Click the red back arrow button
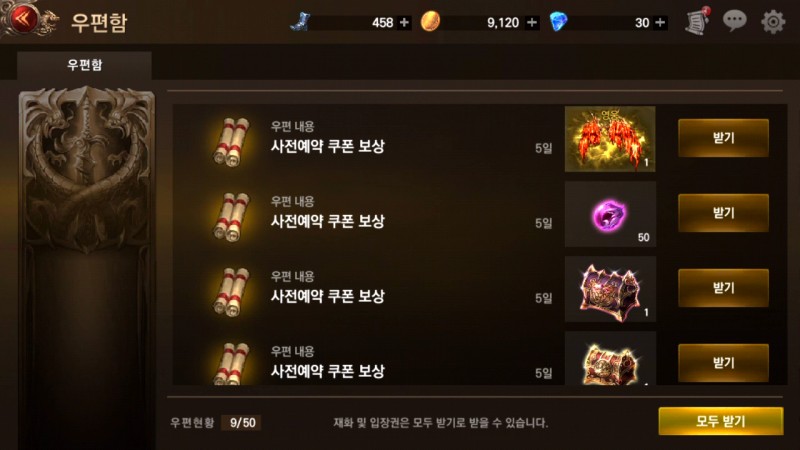The width and height of the screenshot is (800, 450). 21,19
